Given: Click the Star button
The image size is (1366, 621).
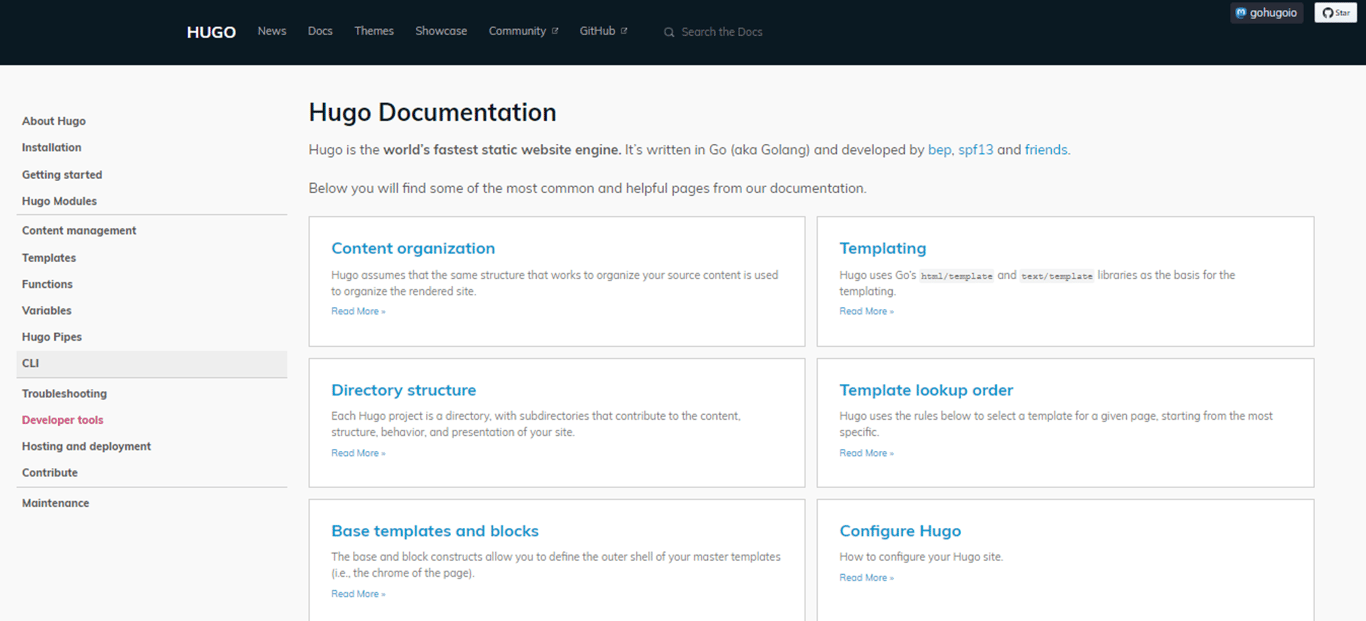Looking at the screenshot, I should point(1335,13).
